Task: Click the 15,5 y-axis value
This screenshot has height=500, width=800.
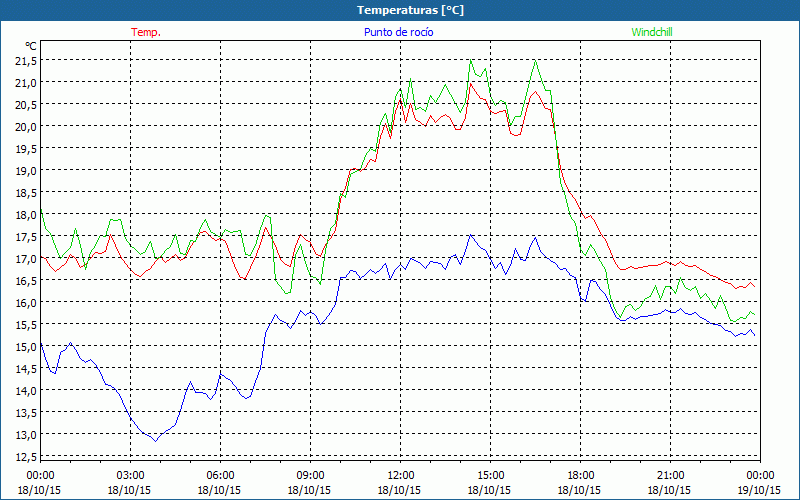Action: click(x=26, y=324)
